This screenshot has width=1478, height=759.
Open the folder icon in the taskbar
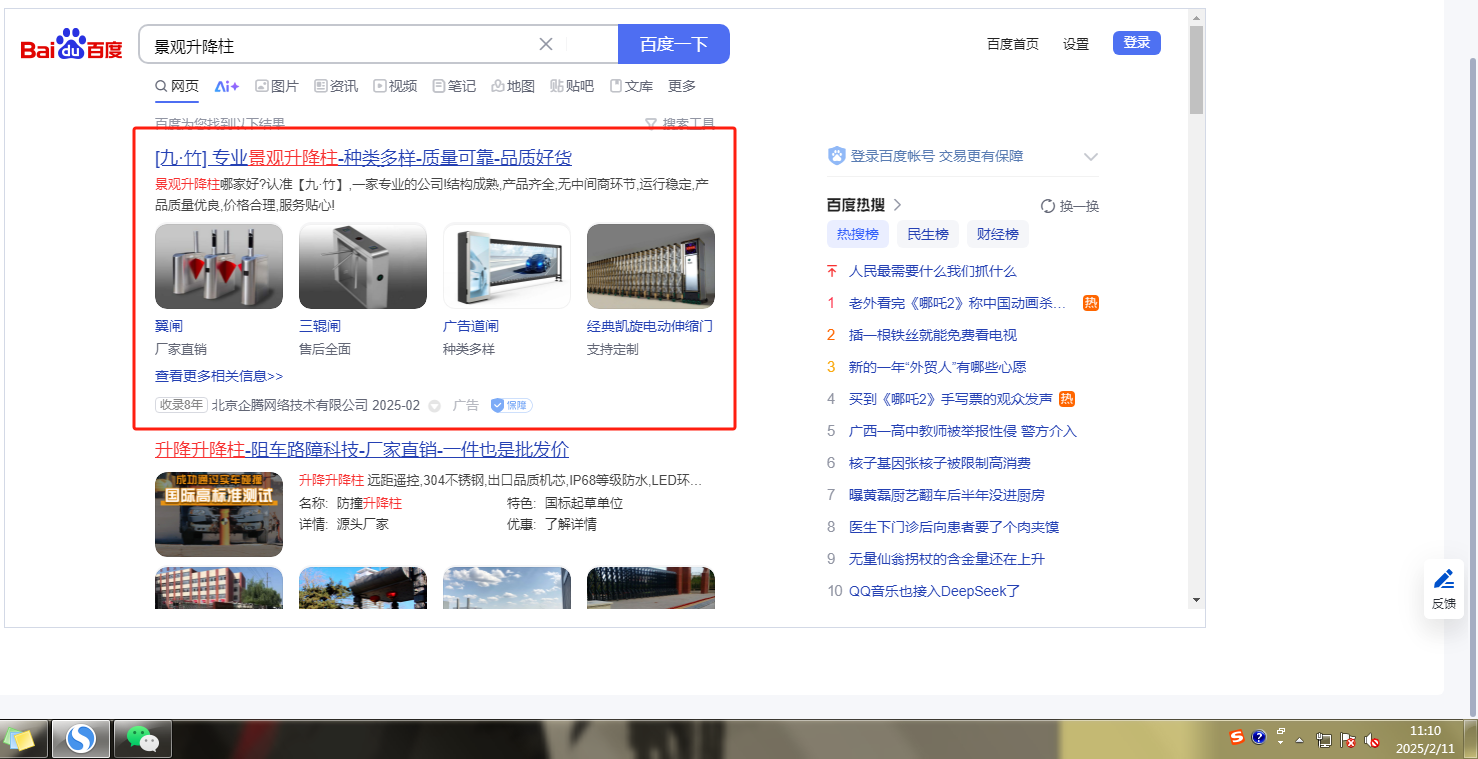[x=20, y=739]
